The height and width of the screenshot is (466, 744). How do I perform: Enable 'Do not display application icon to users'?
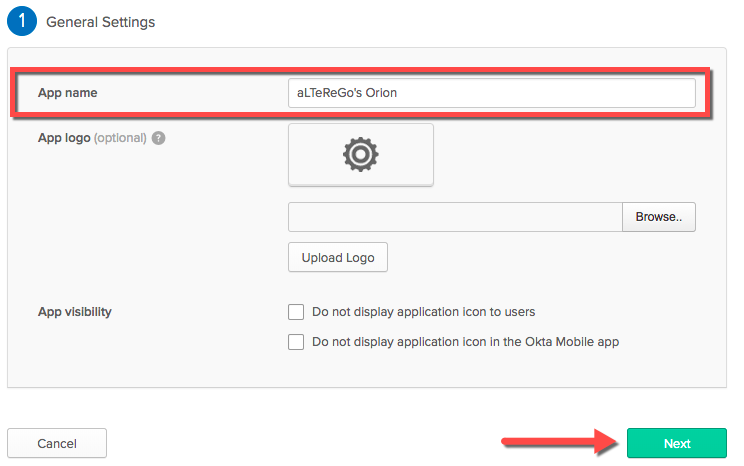296,312
